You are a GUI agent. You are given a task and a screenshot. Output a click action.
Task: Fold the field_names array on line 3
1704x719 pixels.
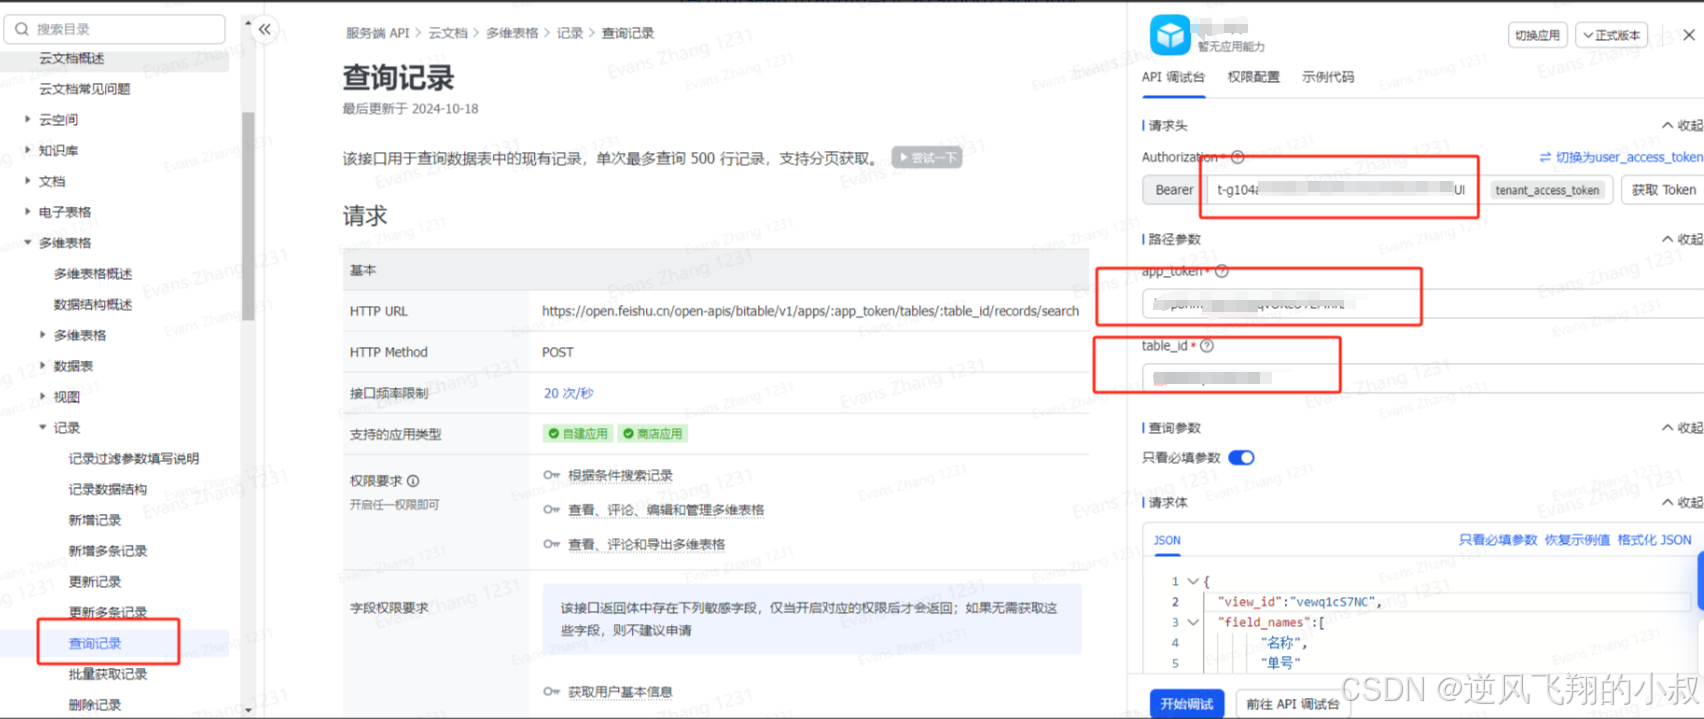coord(1193,622)
